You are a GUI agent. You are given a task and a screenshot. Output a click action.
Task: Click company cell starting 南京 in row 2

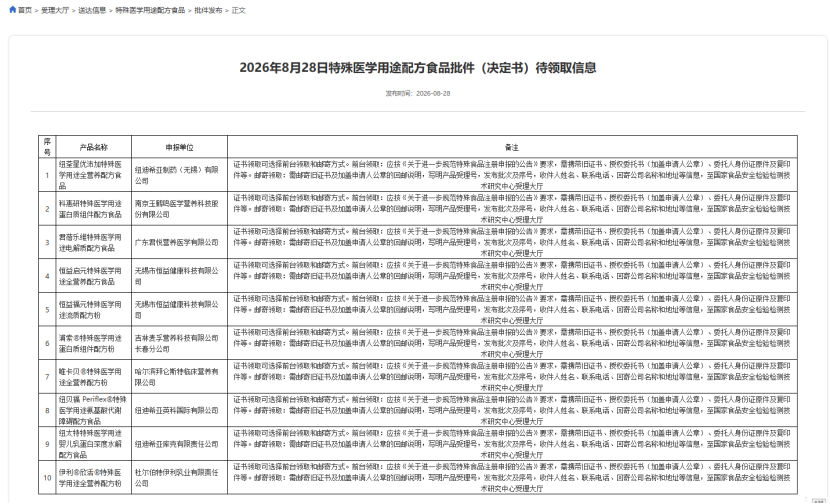click(179, 209)
